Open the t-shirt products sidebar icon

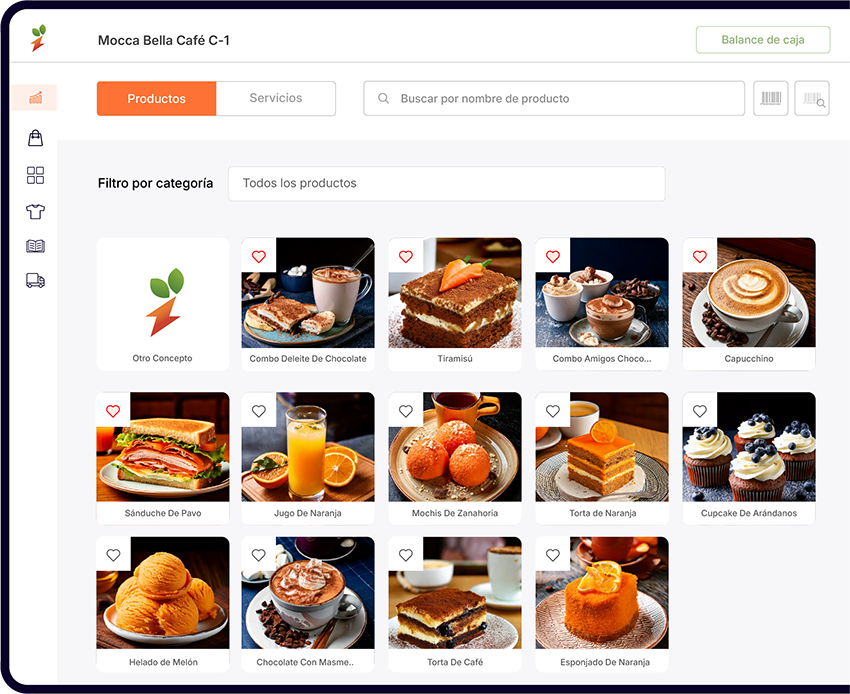tap(35, 211)
